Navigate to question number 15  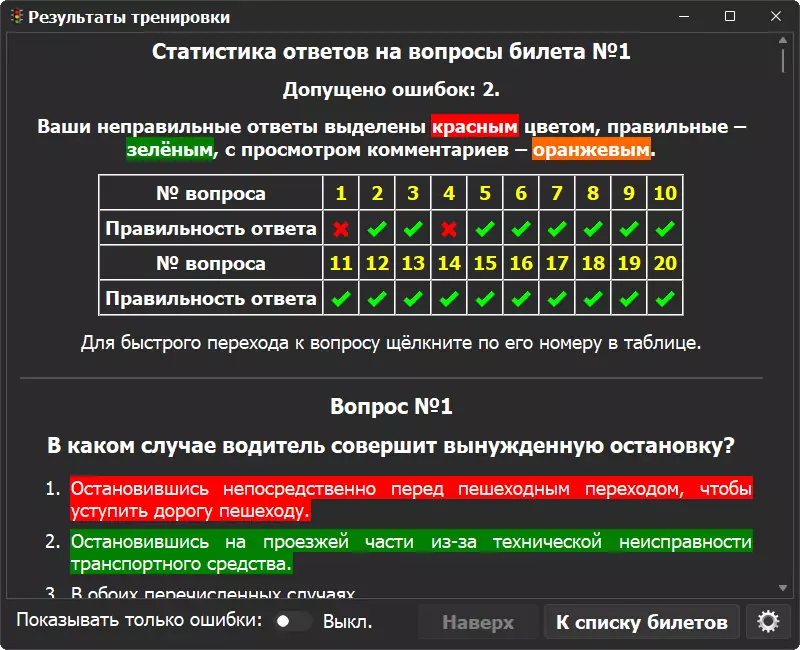(485, 263)
